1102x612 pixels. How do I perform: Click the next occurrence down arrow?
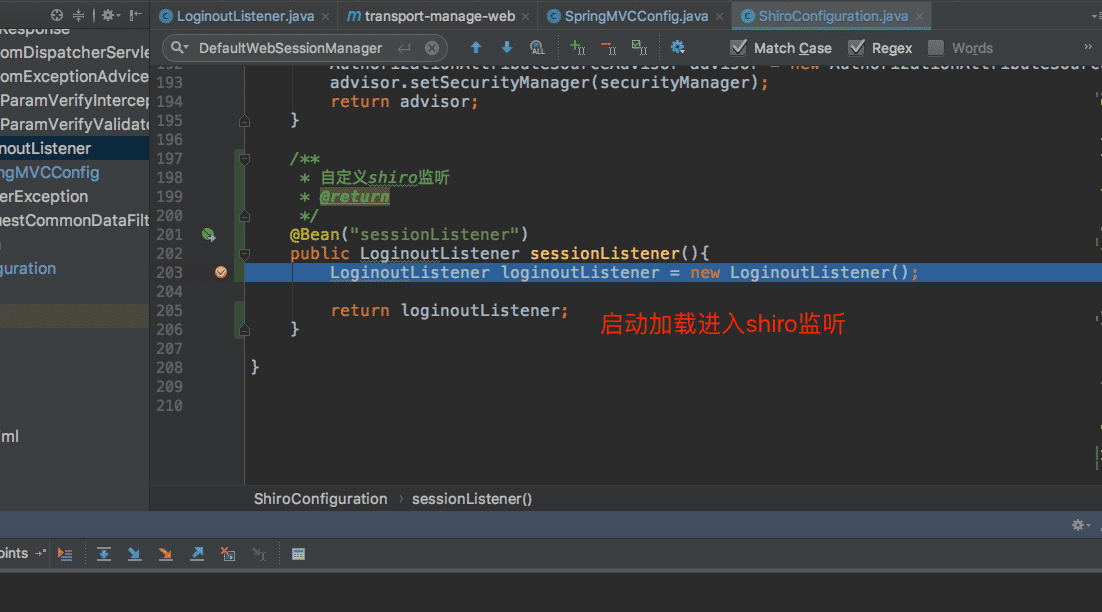(507, 47)
